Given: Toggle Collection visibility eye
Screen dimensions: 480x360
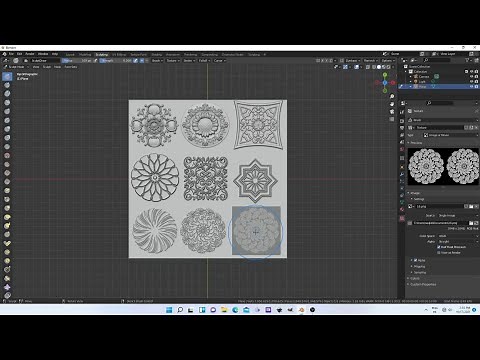Looking at the screenshot, I should [x=471, y=72].
